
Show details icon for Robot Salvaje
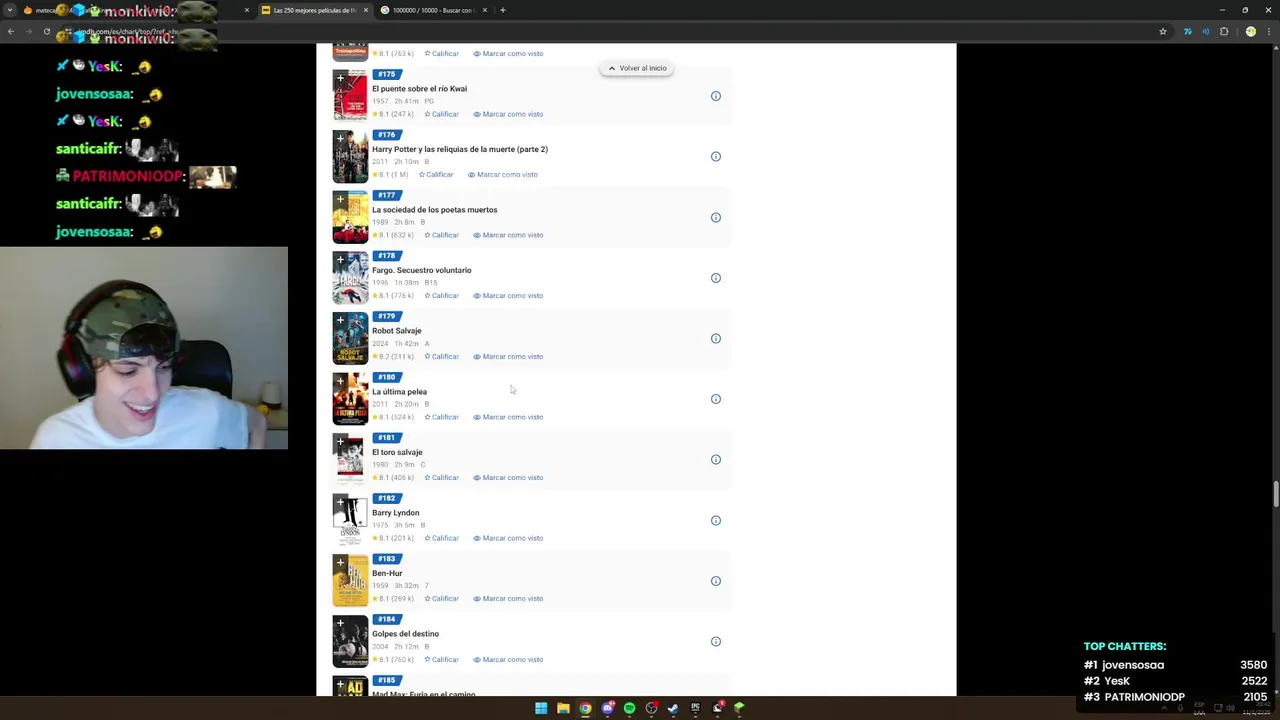[x=716, y=339]
